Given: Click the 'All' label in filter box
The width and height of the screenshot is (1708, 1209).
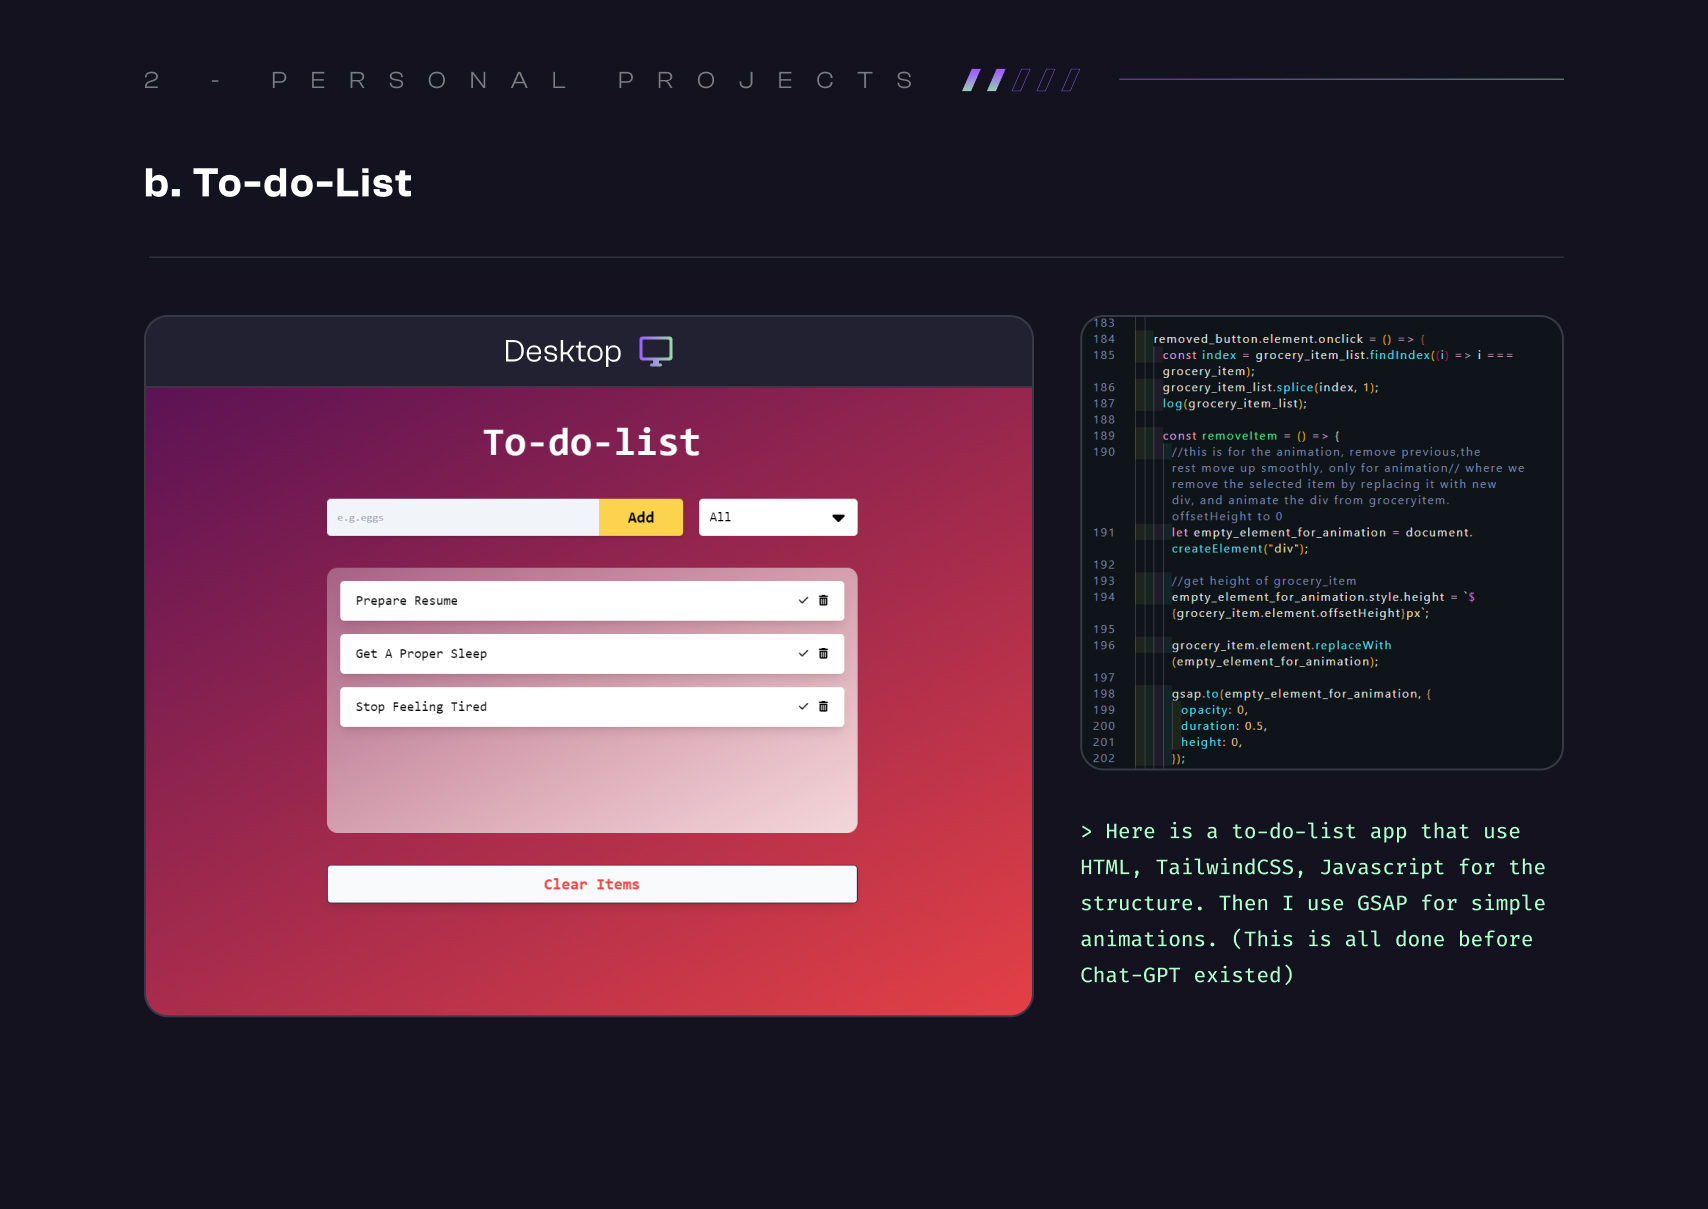Looking at the screenshot, I should pos(720,518).
